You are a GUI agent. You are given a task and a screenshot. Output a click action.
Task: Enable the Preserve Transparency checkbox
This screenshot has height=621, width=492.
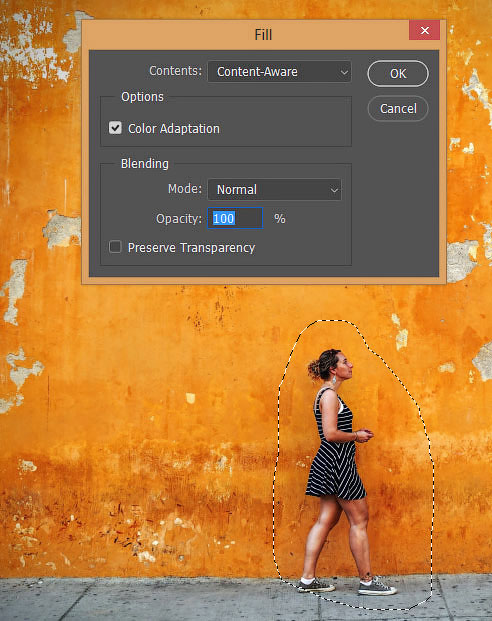pos(115,247)
